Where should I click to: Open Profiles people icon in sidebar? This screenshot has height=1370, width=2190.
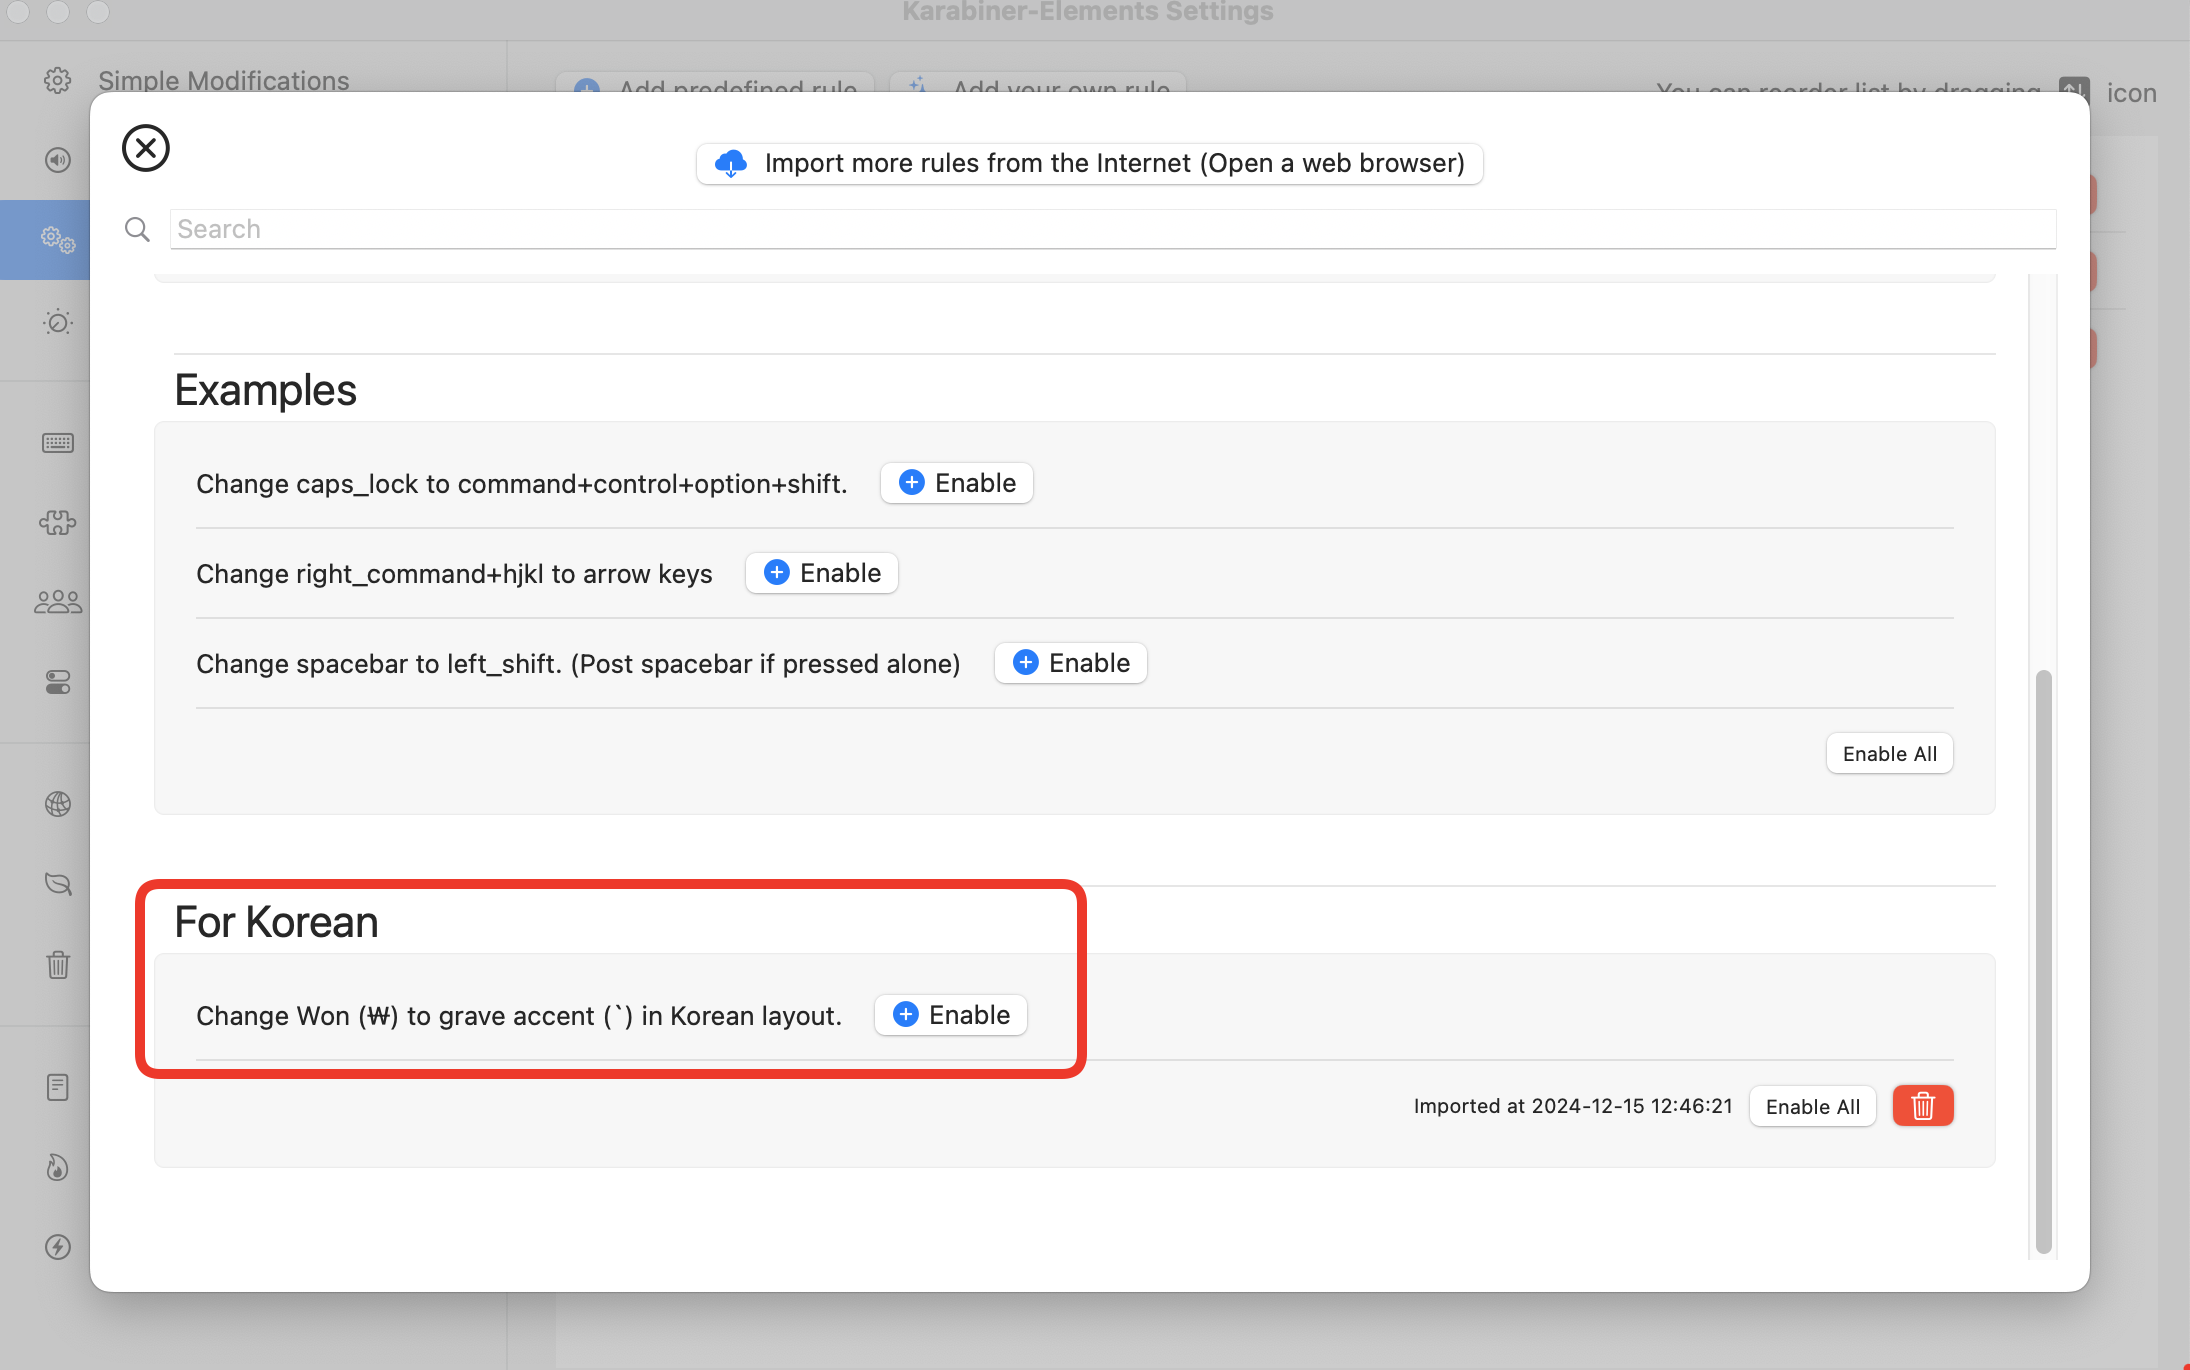(x=58, y=602)
